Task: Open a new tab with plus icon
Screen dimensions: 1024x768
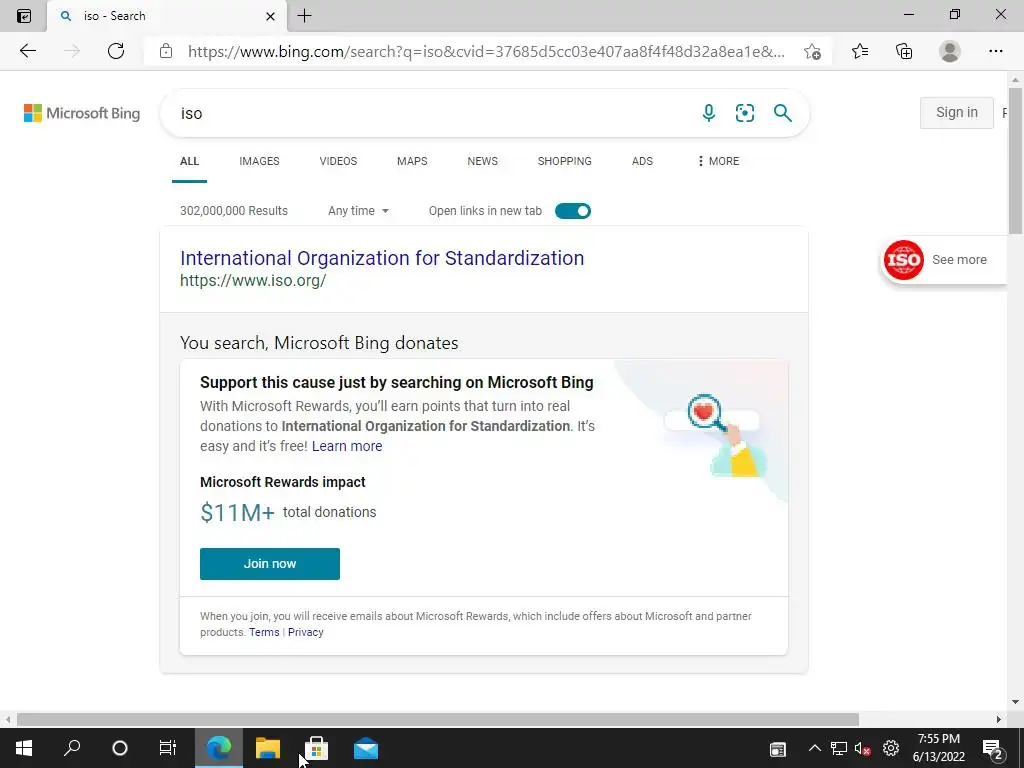Action: click(304, 16)
